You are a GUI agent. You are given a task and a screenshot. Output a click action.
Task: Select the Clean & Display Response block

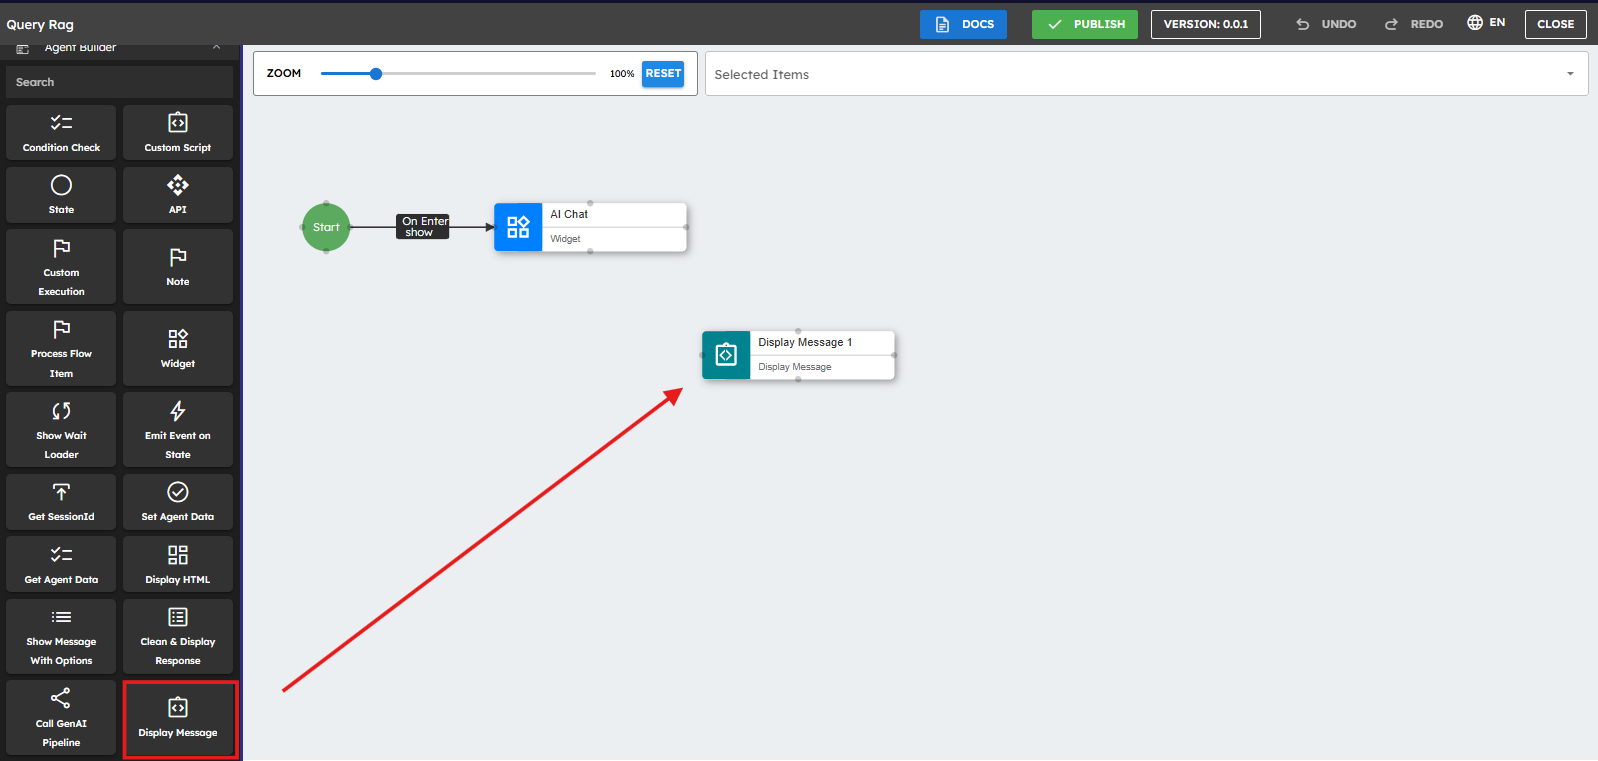coord(177,636)
